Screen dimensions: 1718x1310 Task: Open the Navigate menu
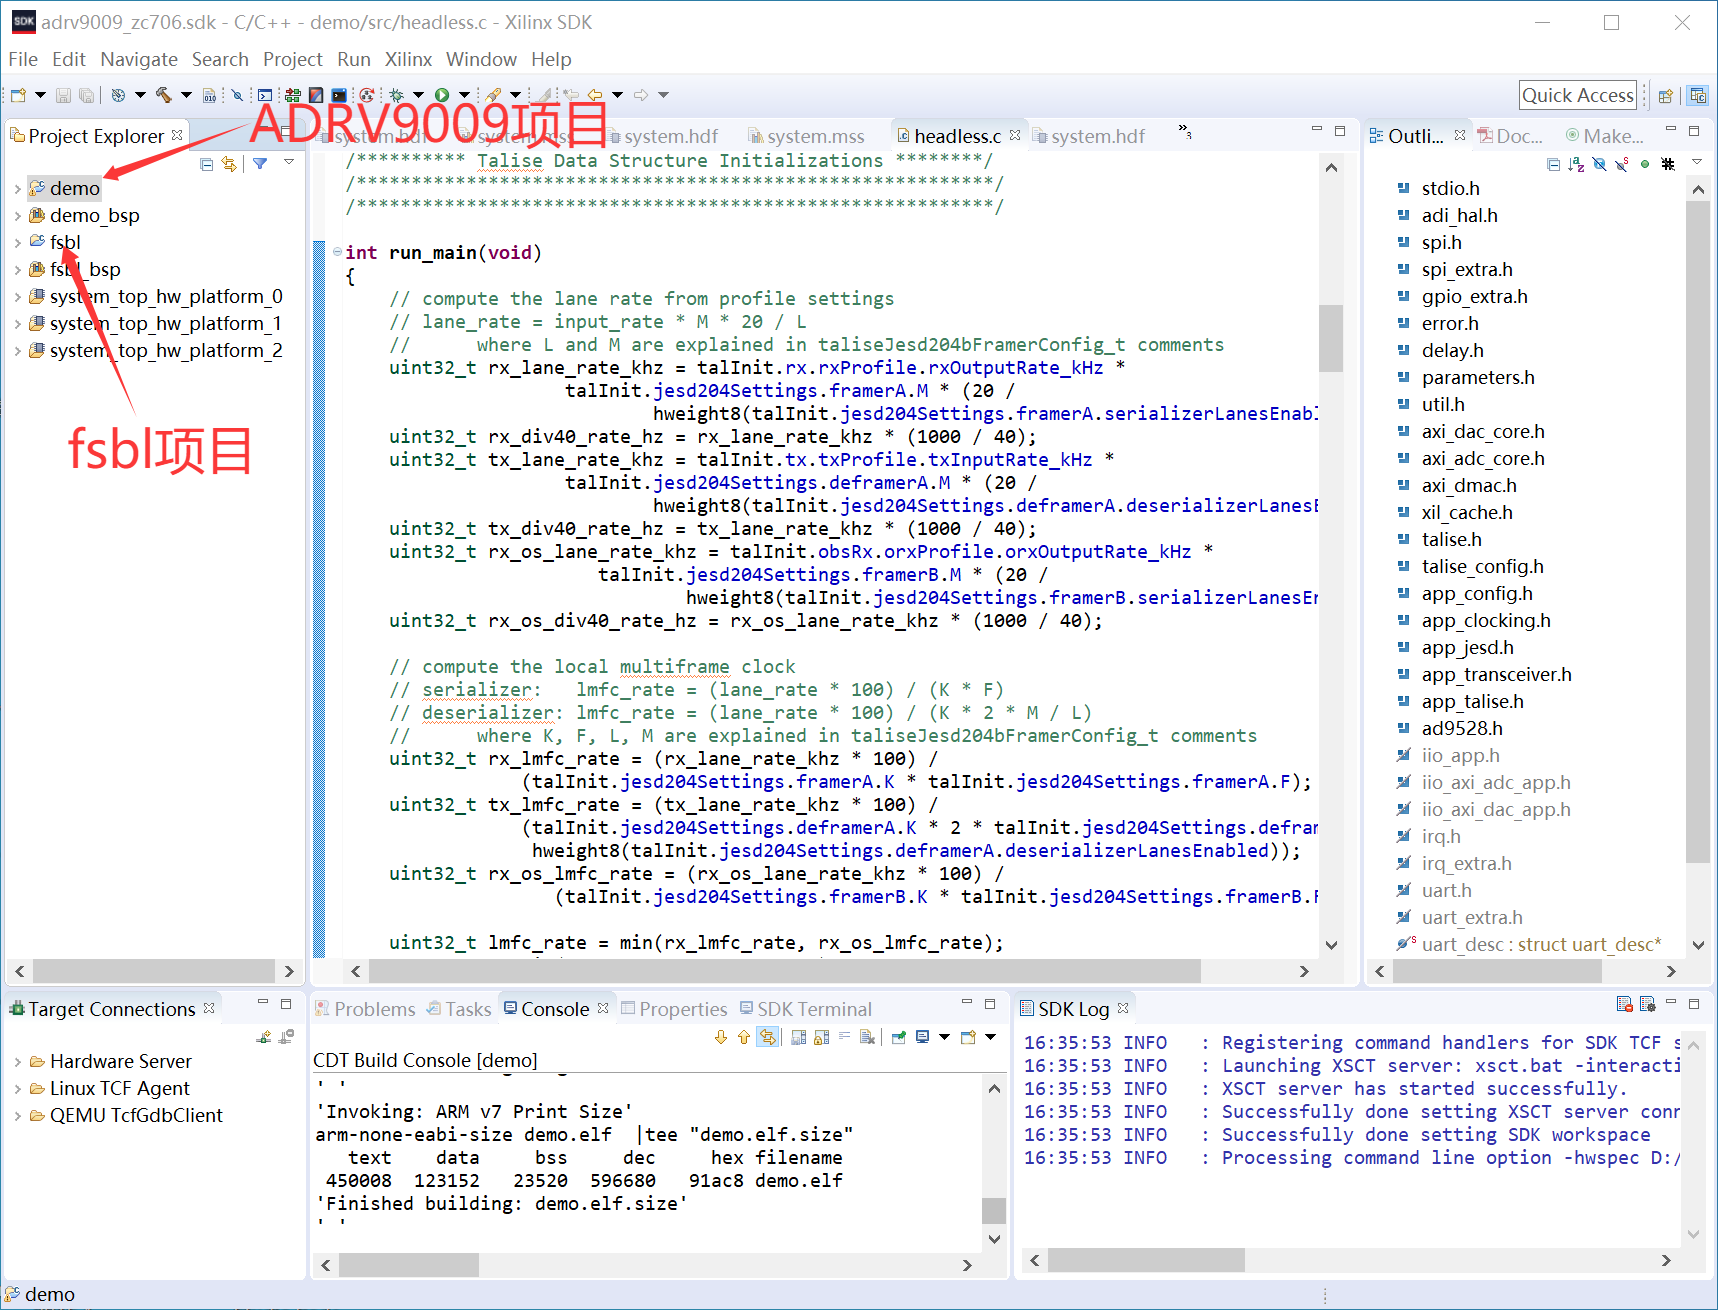coord(139,59)
